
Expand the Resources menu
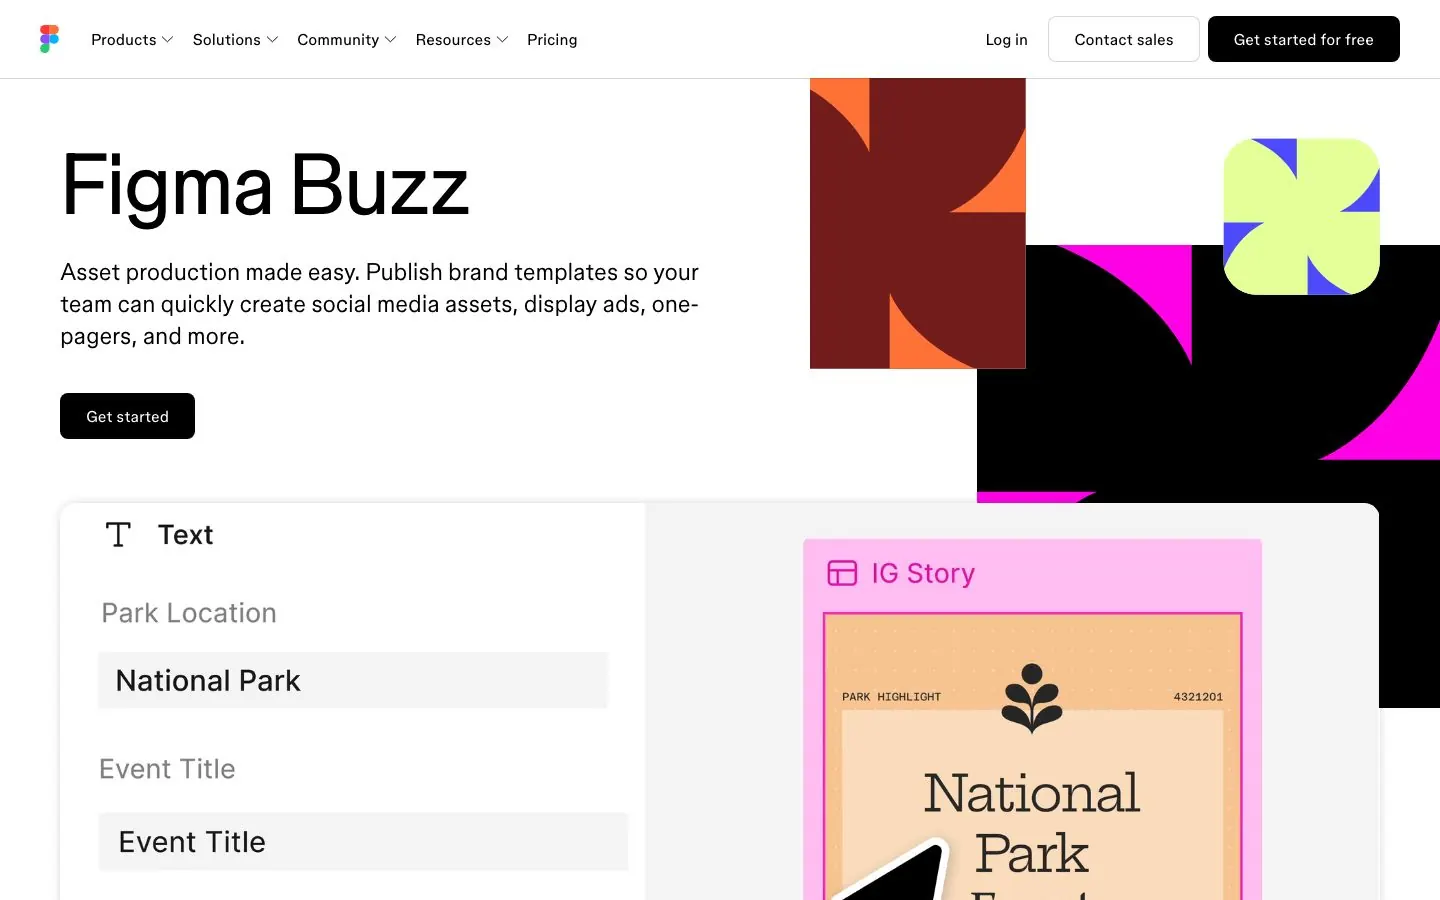(462, 40)
